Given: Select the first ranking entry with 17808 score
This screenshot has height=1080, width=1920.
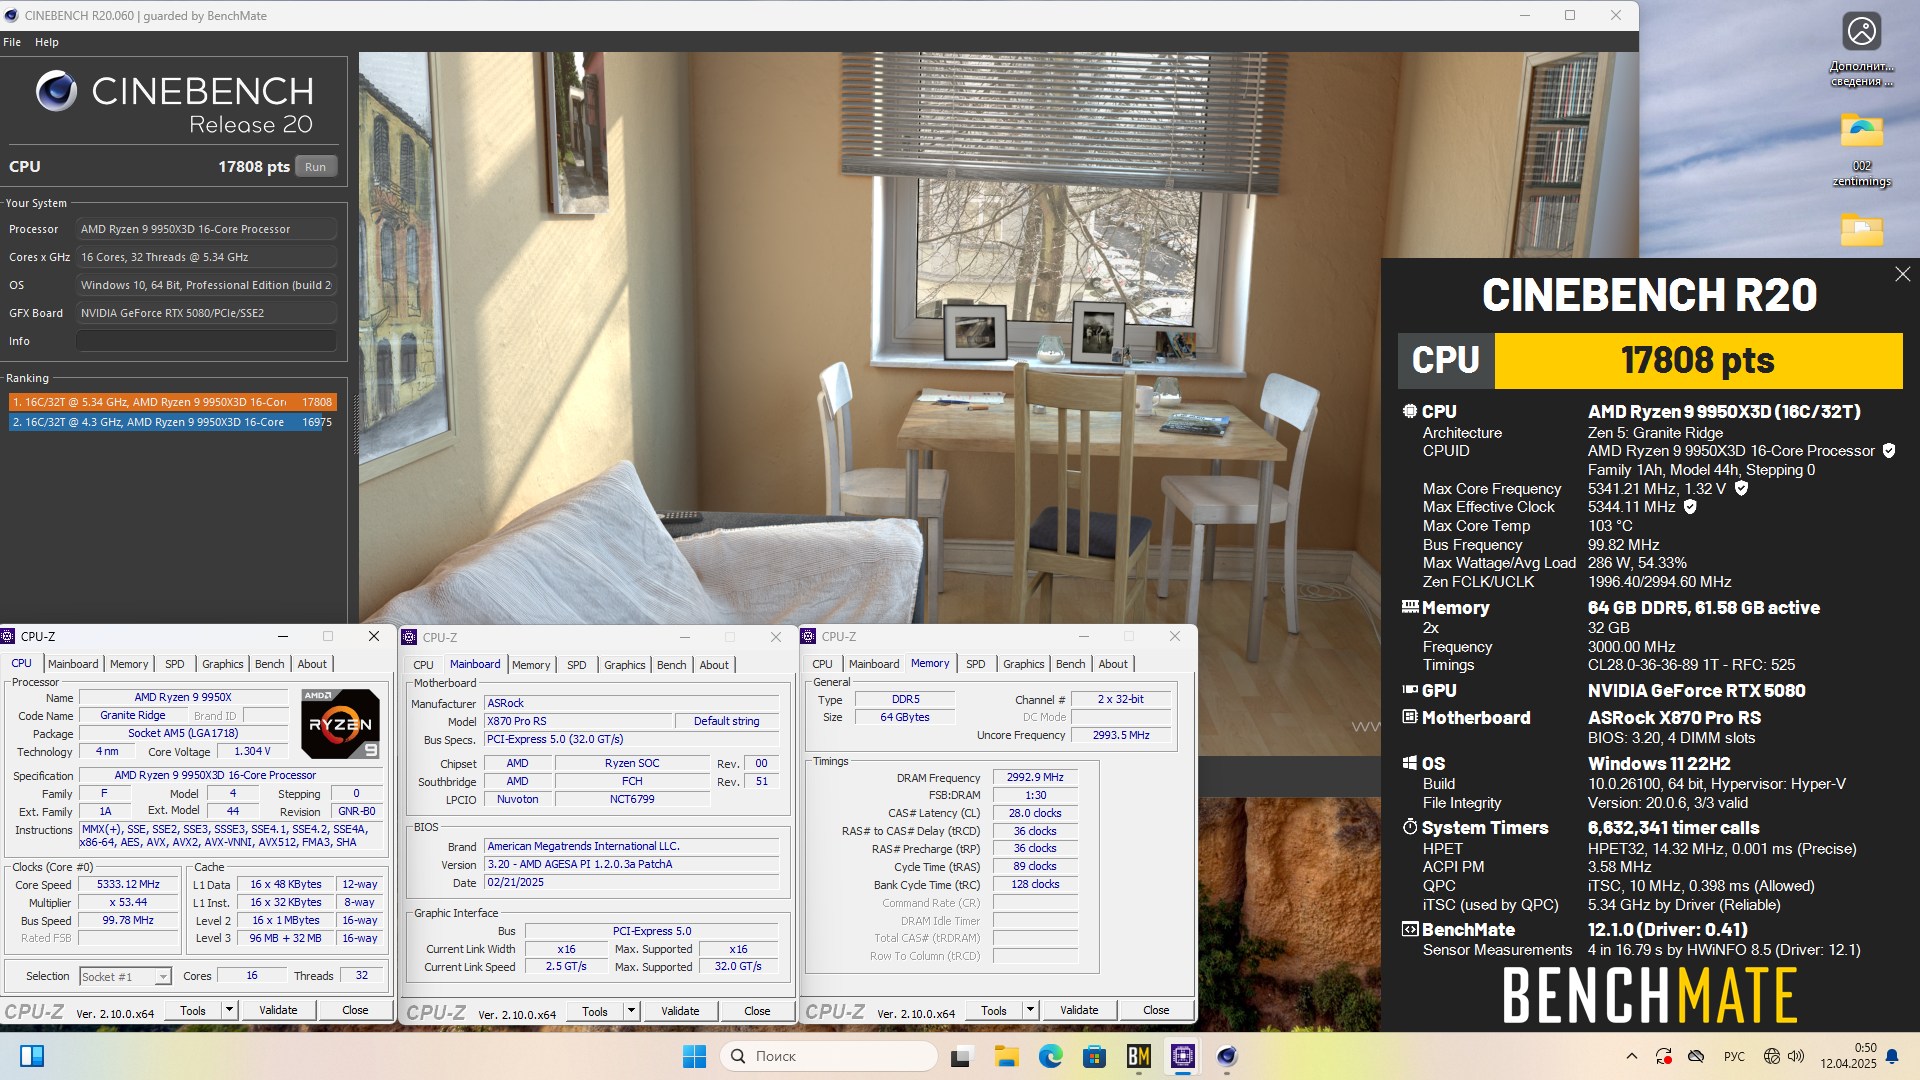Looking at the screenshot, I should pos(172,402).
